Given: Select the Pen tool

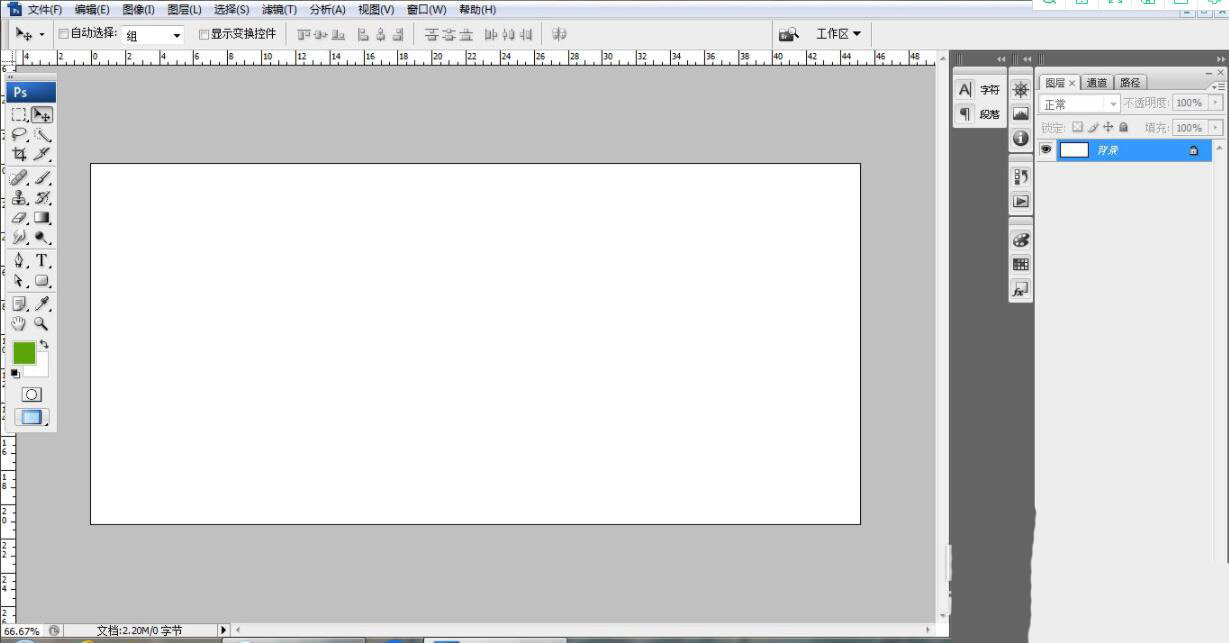Looking at the screenshot, I should pyautogui.click(x=19, y=261).
